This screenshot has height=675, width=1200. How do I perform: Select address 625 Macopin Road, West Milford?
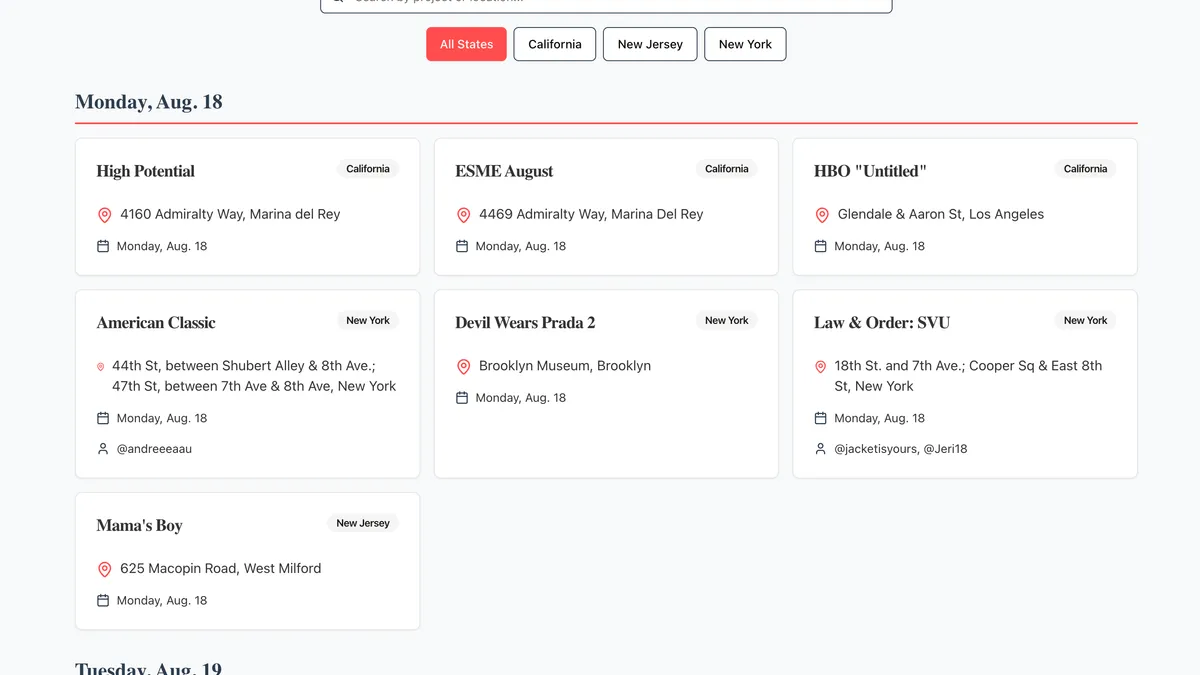[221, 568]
